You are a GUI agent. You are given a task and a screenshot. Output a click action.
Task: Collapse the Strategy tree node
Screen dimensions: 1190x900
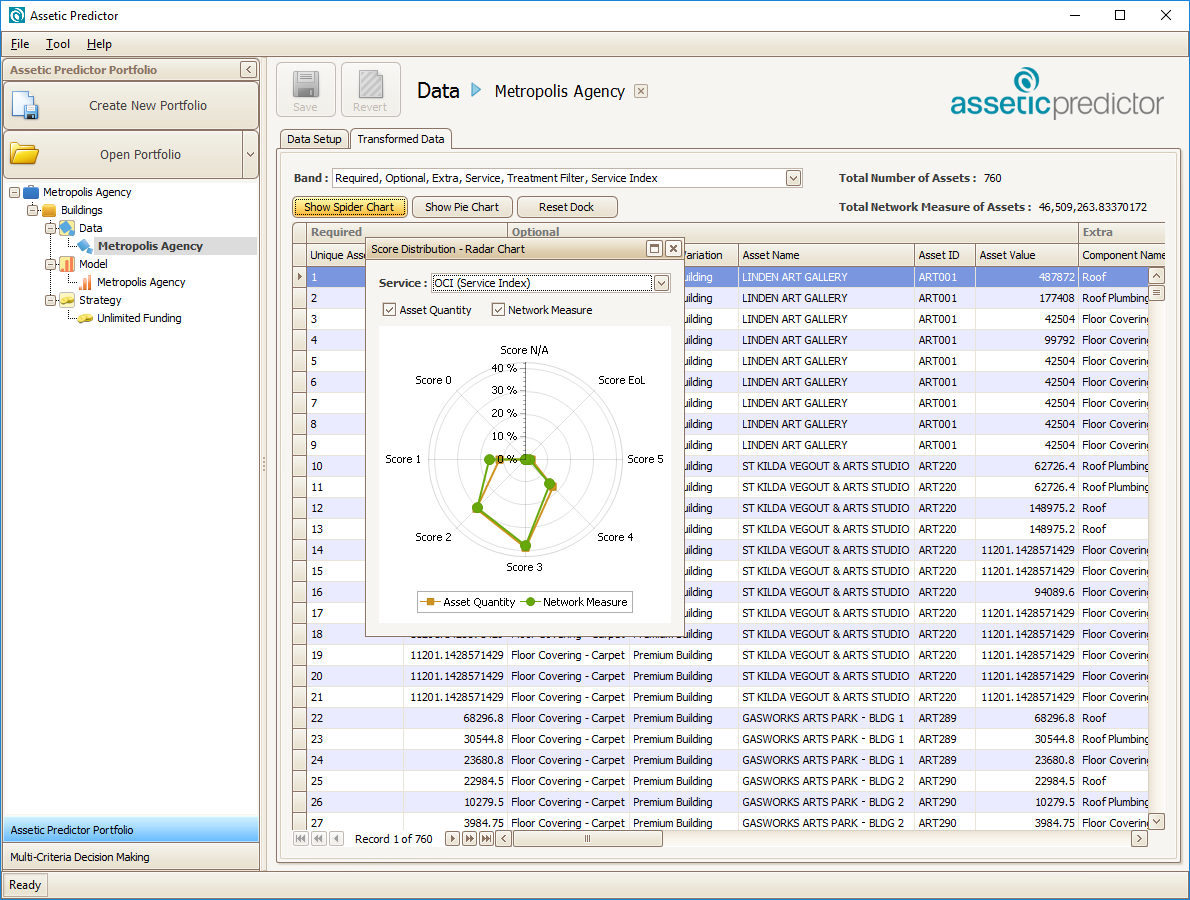[x=50, y=300]
